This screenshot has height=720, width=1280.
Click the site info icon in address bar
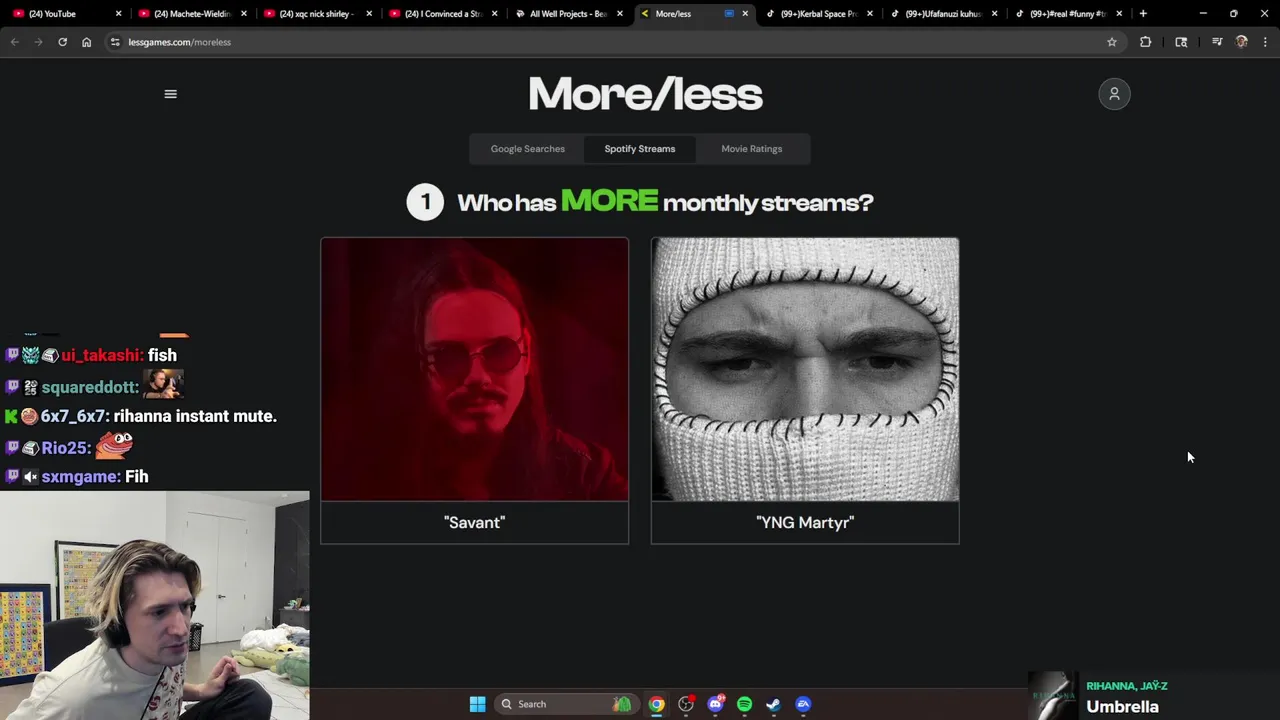tap(115, 42)
